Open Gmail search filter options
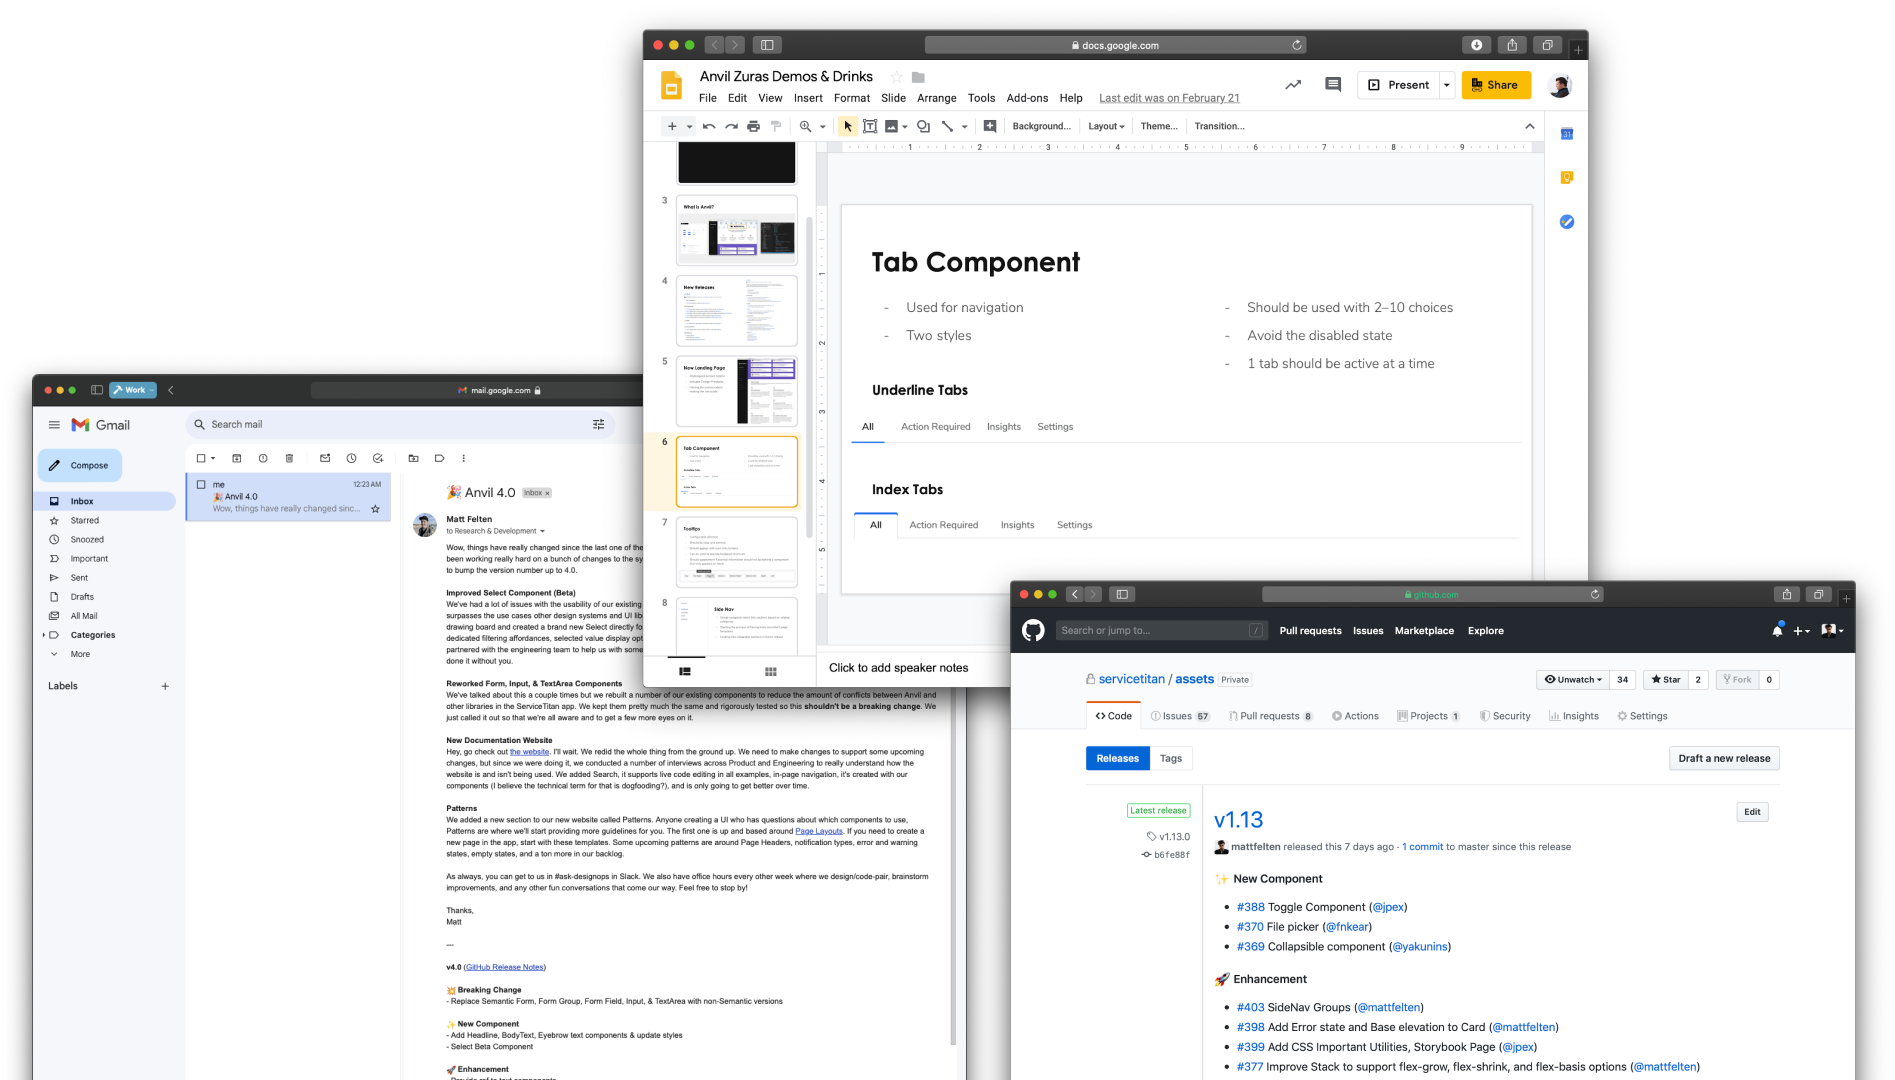The width and height of the screenshot is (1895, 1080). tap(598, 425)
